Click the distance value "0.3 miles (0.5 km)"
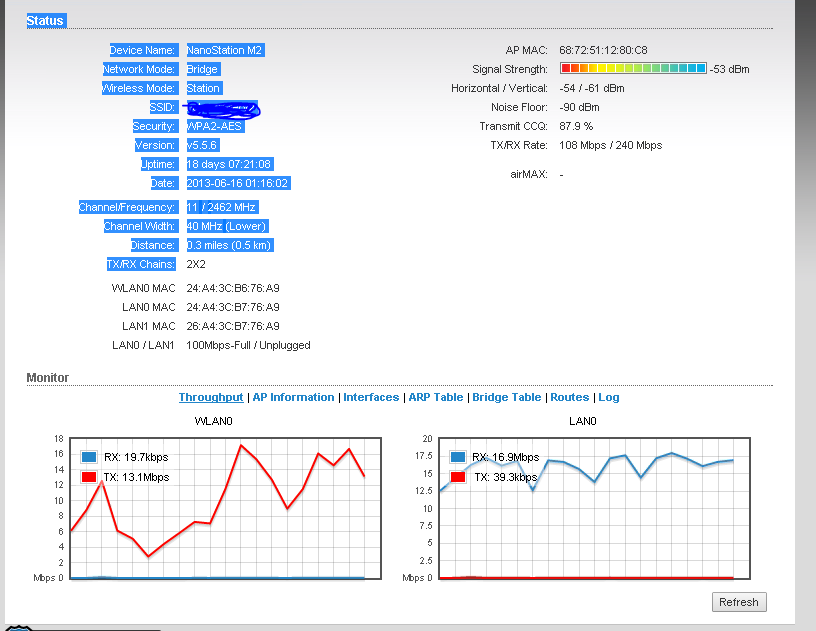 229,245
